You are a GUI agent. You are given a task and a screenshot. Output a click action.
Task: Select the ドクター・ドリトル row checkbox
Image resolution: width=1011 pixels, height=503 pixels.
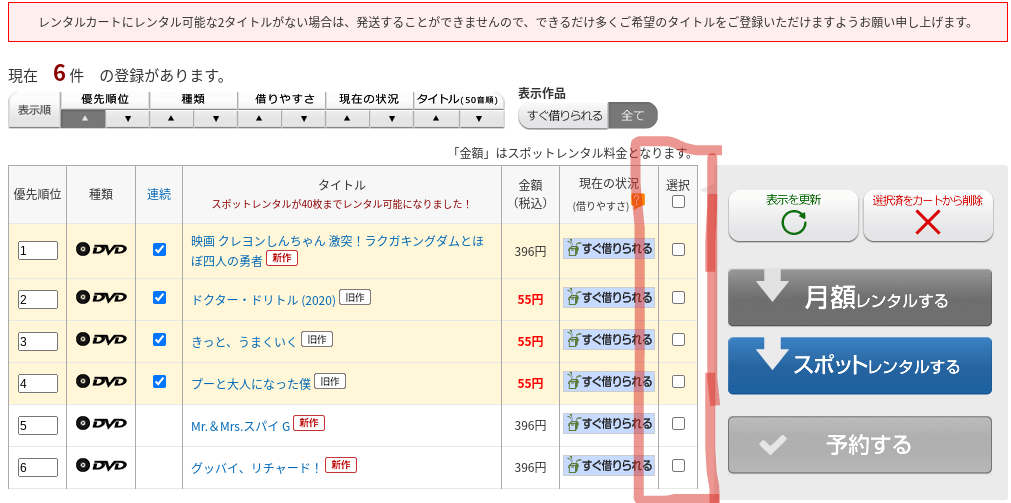(x=678, y=297)
